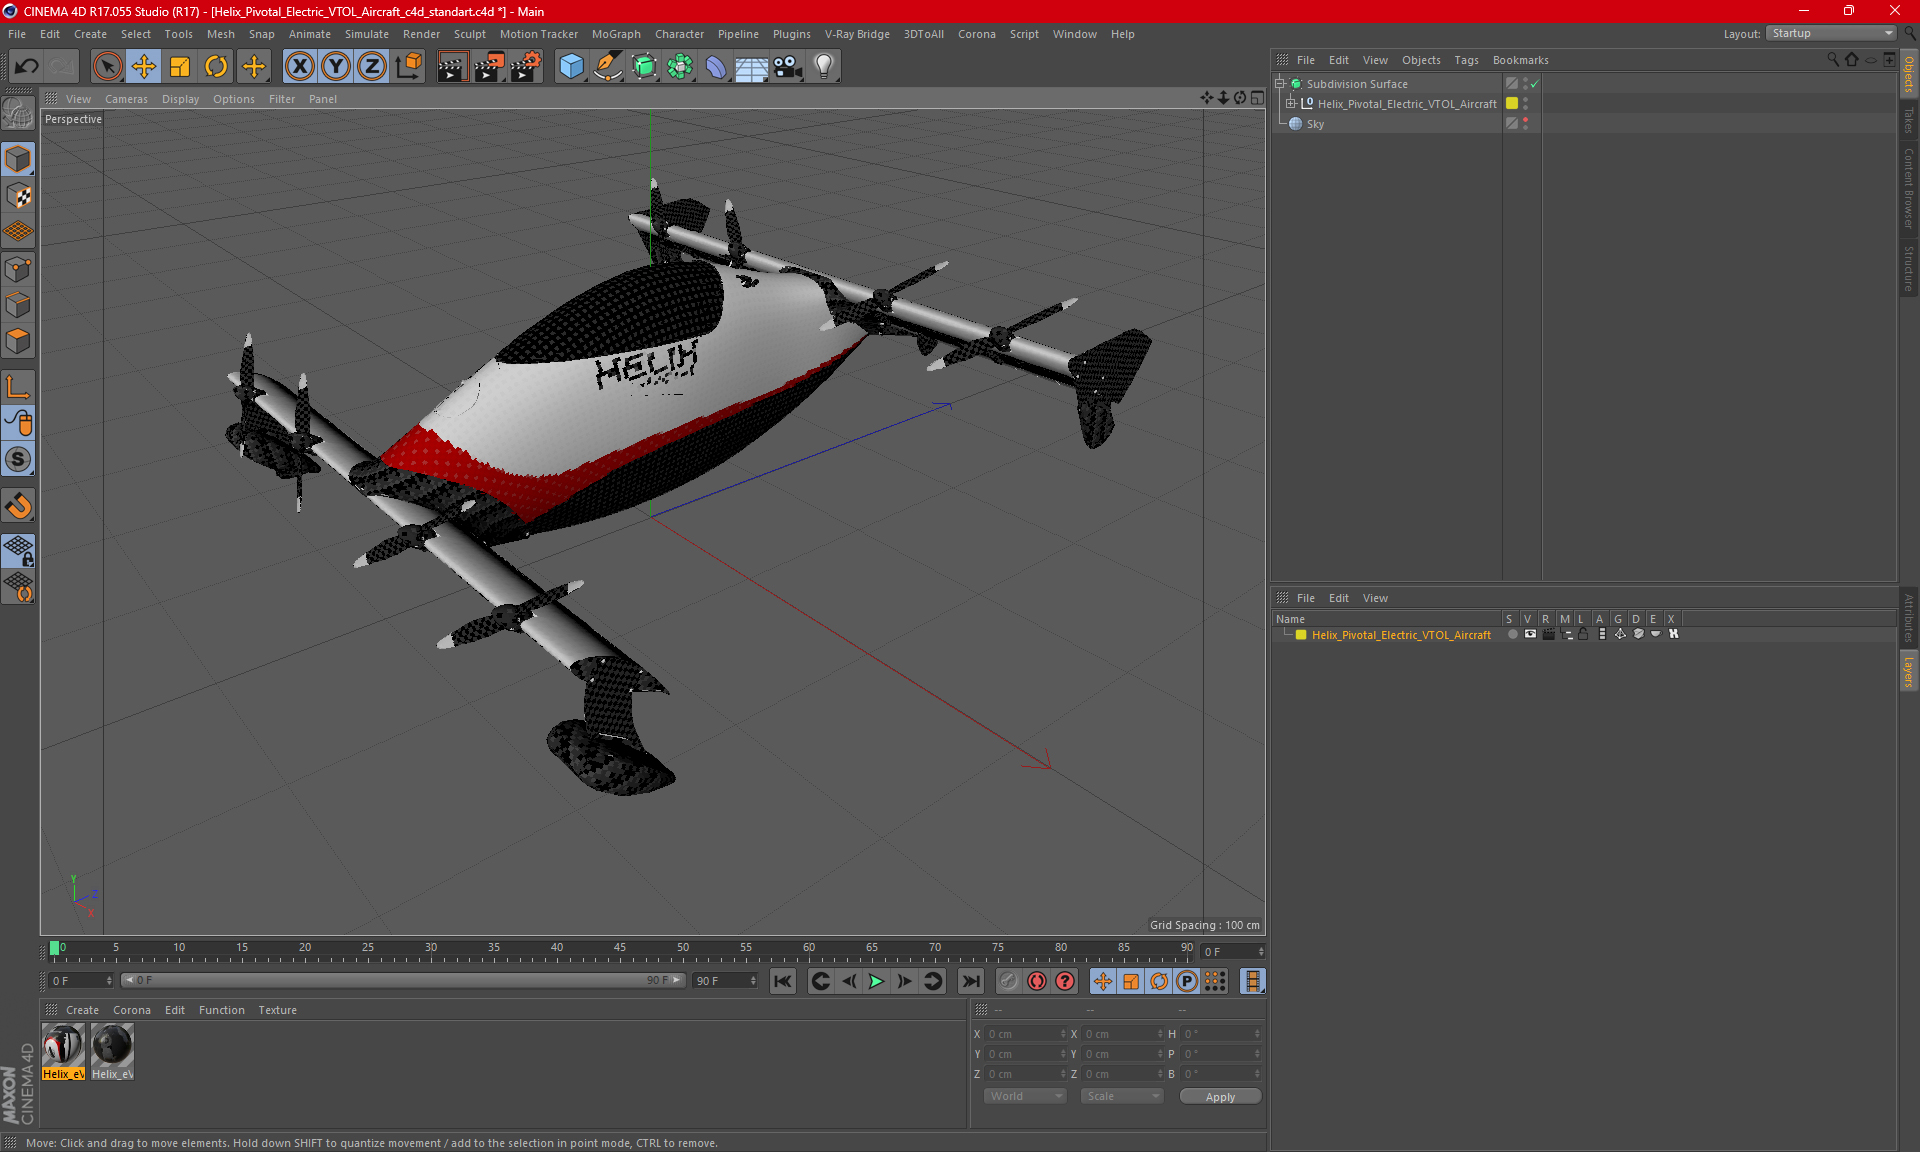Click the X position input field
The height and width of the screenshot is (1152, 1920).
(x=1024, y=1034)
